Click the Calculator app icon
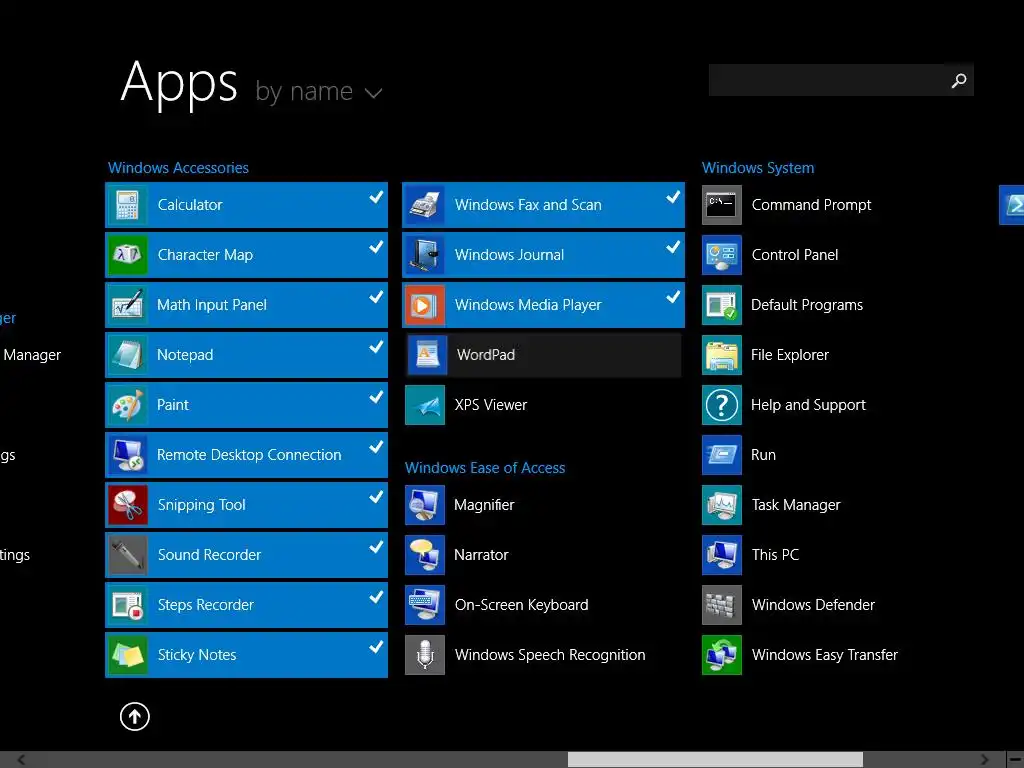The height and width of the screenshot is (768, 1024). (127, 205)
